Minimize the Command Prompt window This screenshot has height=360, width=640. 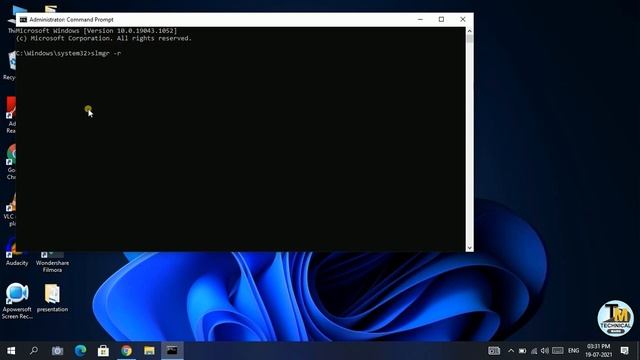pyautogui.click(x=420, y=20)
